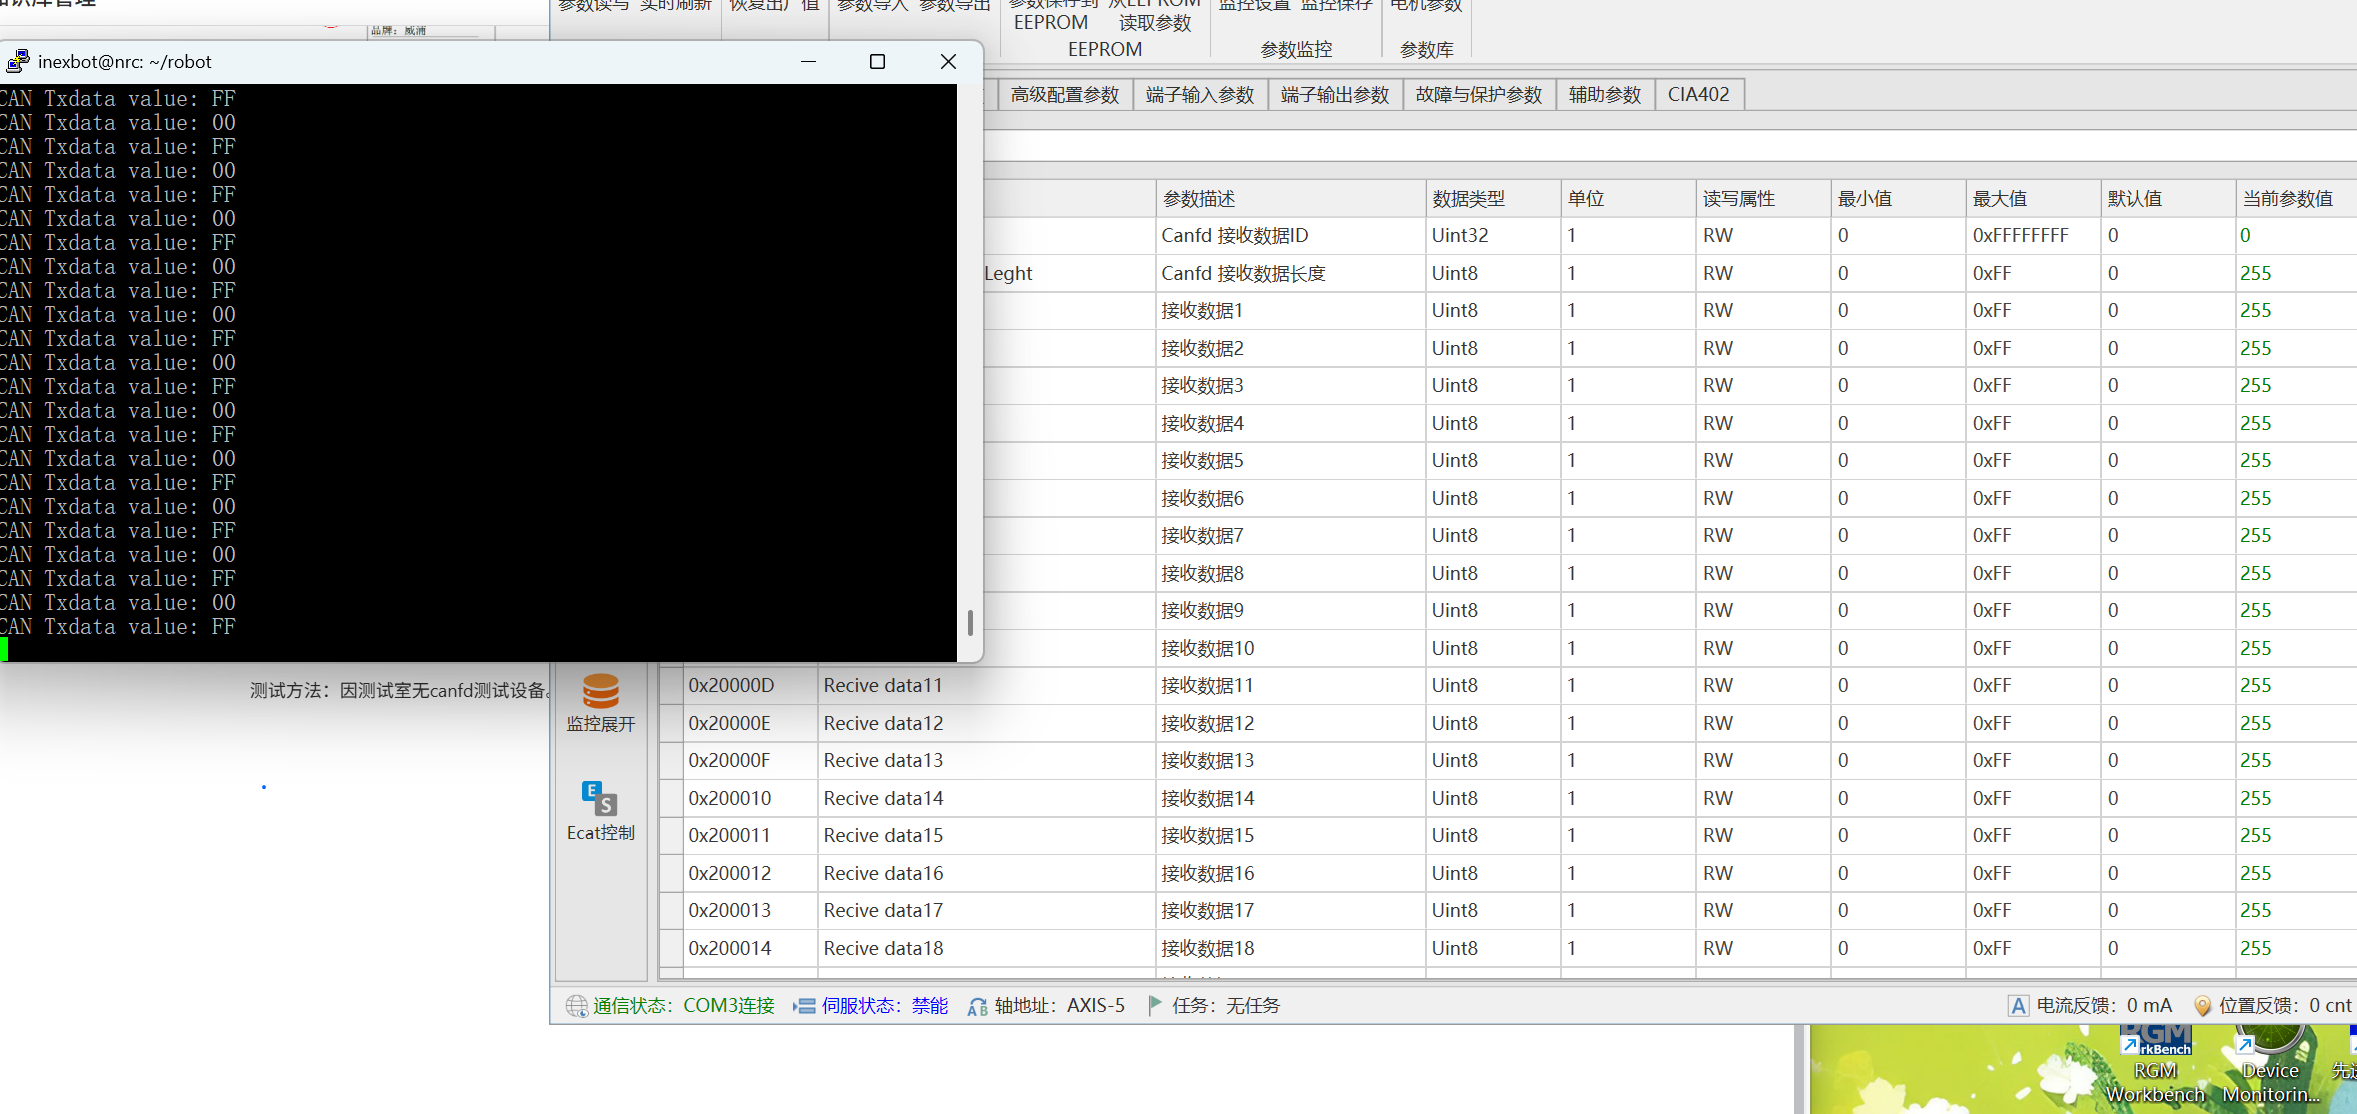Click the servo status icon beside 伺服状态
This screenshot has height=1114, width=2357.
(x=805, y=1006)
